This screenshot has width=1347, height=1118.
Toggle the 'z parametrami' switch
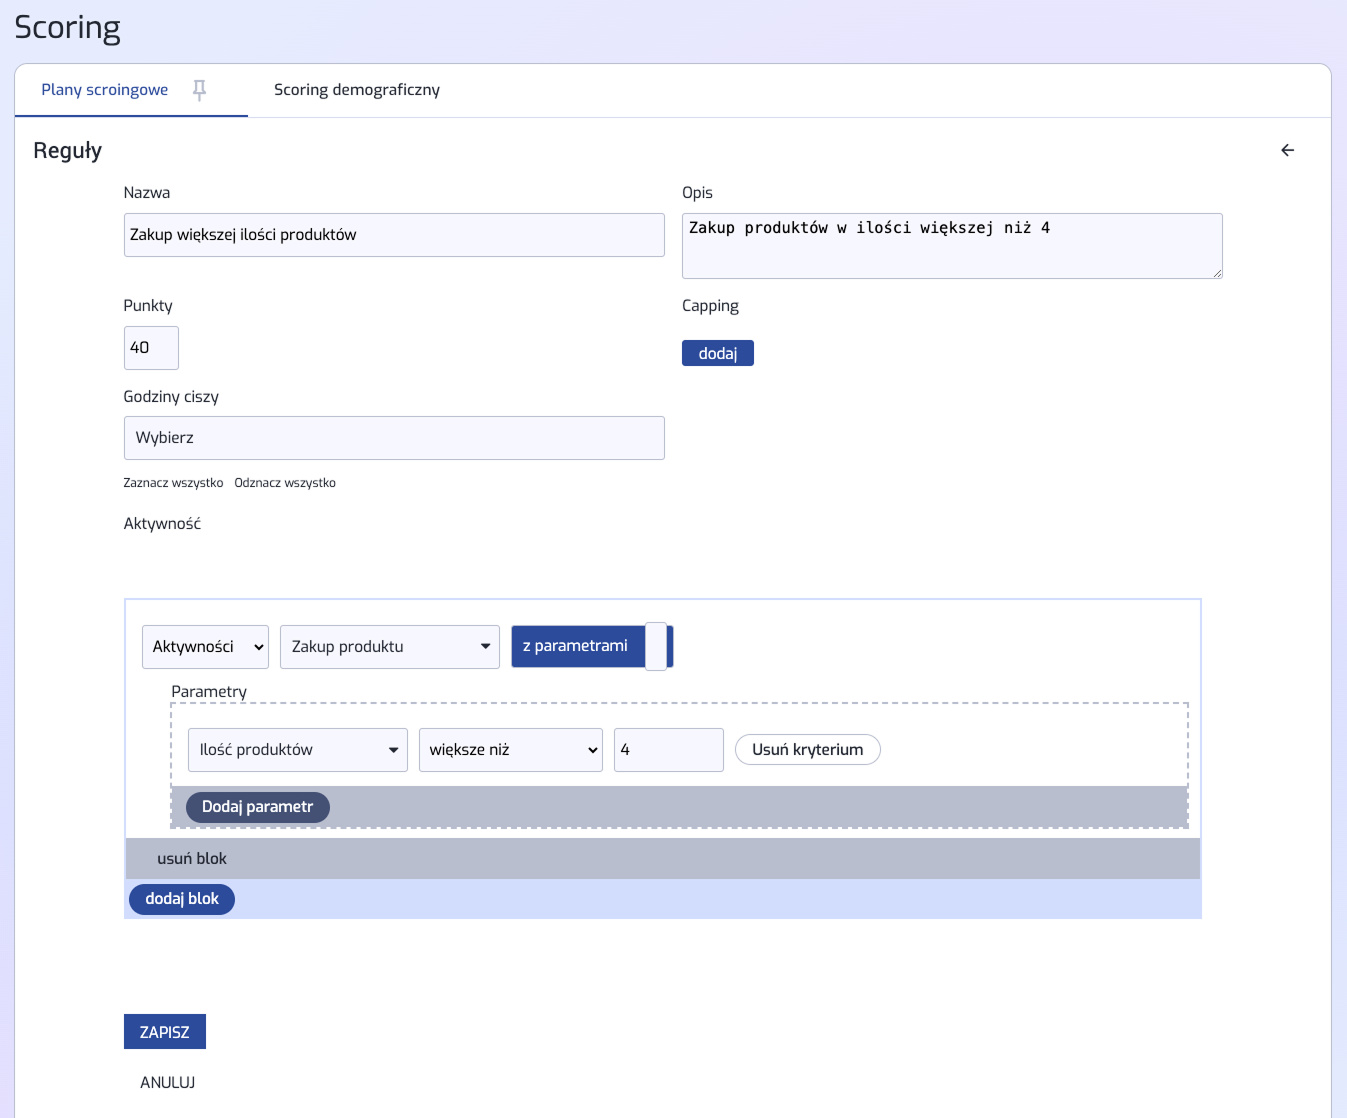point(592,646)
